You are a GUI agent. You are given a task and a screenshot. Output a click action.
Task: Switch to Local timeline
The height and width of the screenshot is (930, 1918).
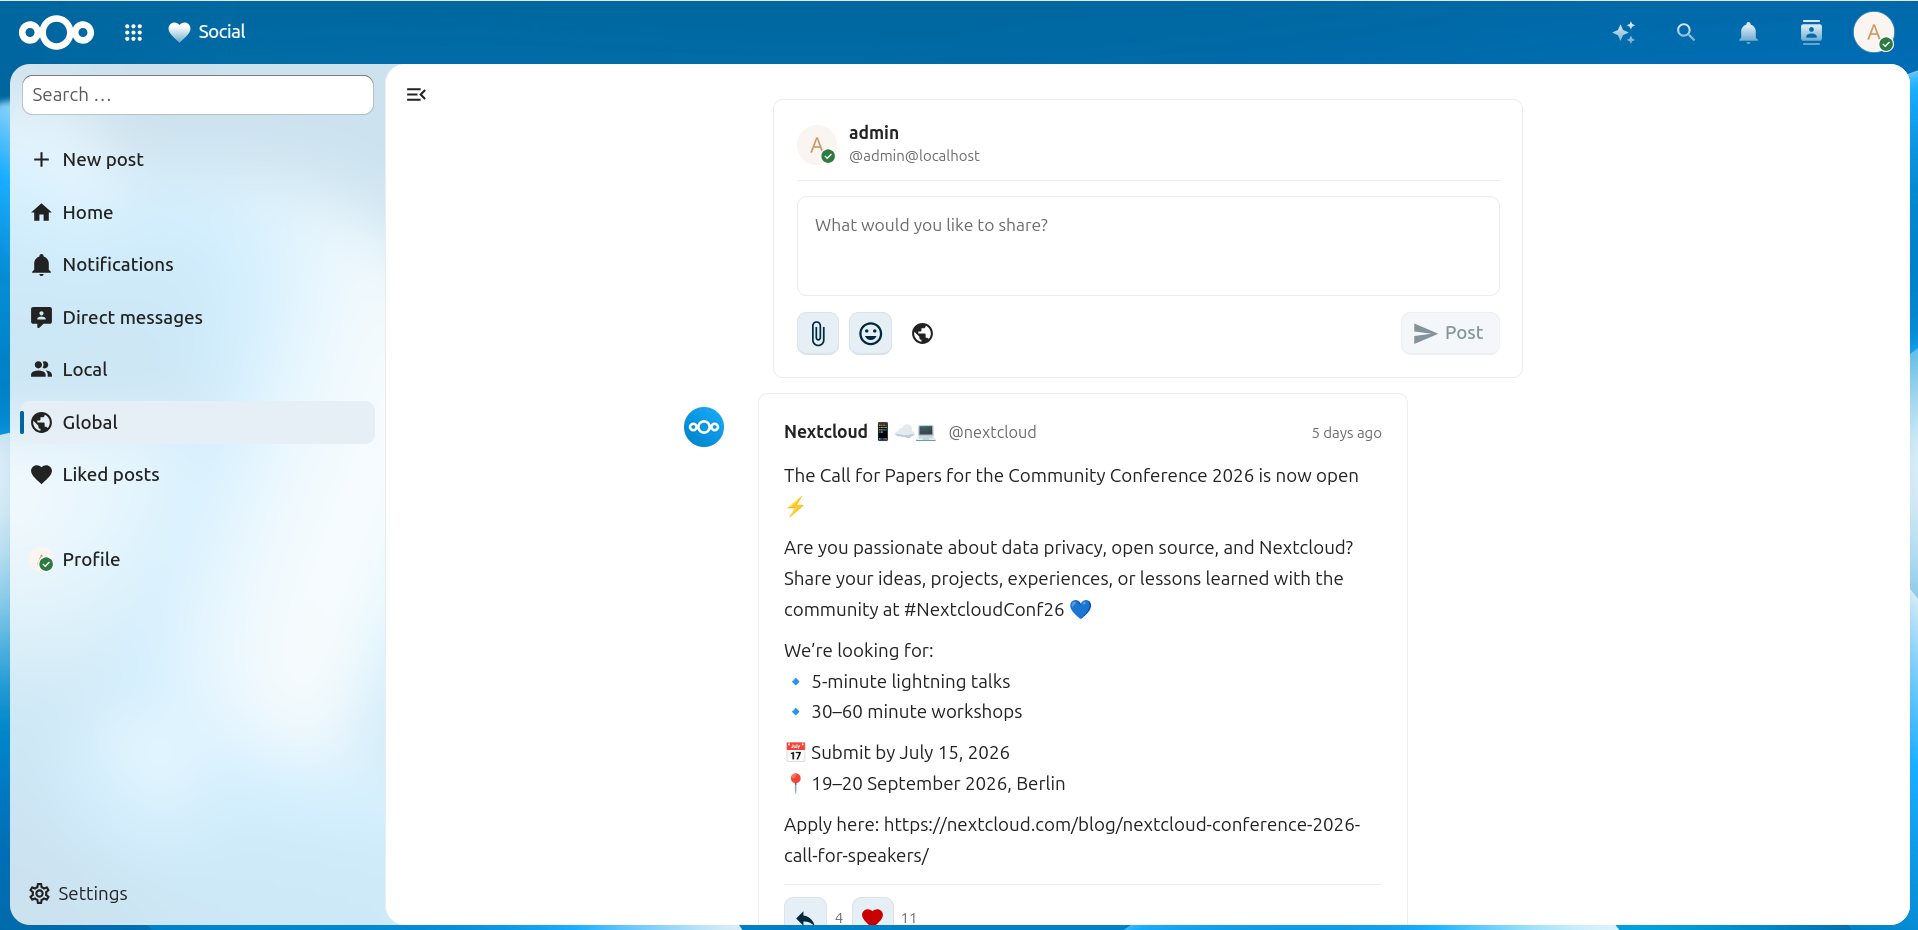pyautogui.click(x=198, y=369)
